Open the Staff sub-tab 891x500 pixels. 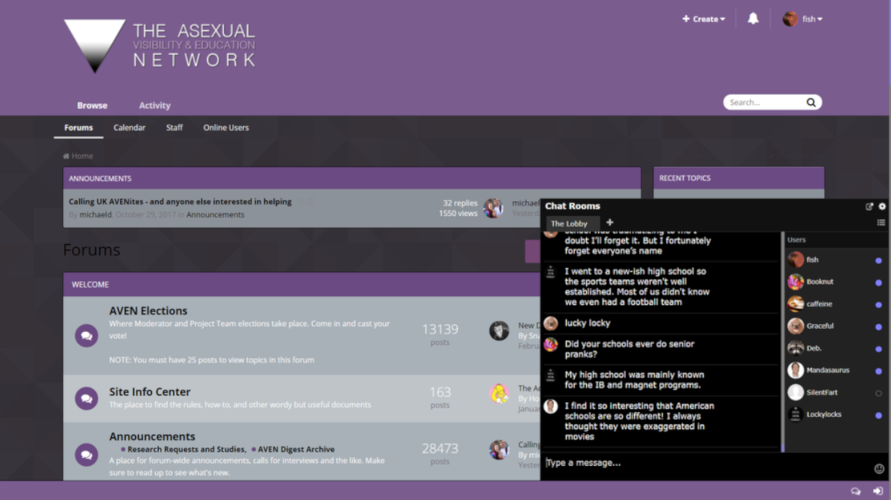point(174,128)
